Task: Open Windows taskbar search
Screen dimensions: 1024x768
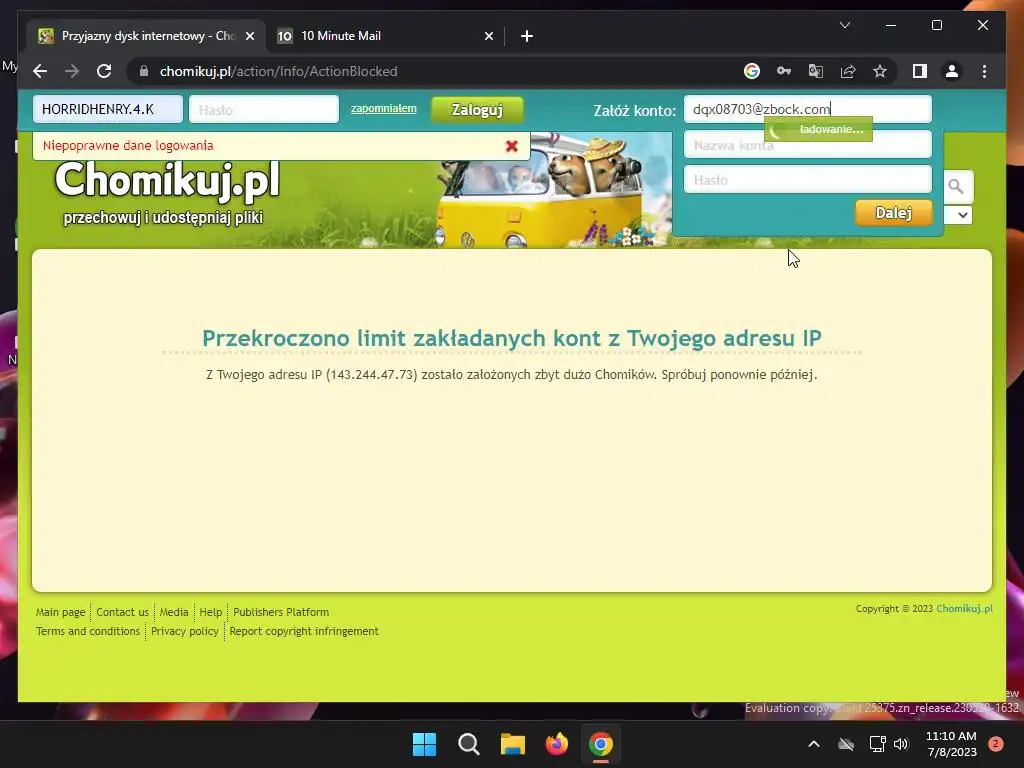Action: (x=468, y=744)
